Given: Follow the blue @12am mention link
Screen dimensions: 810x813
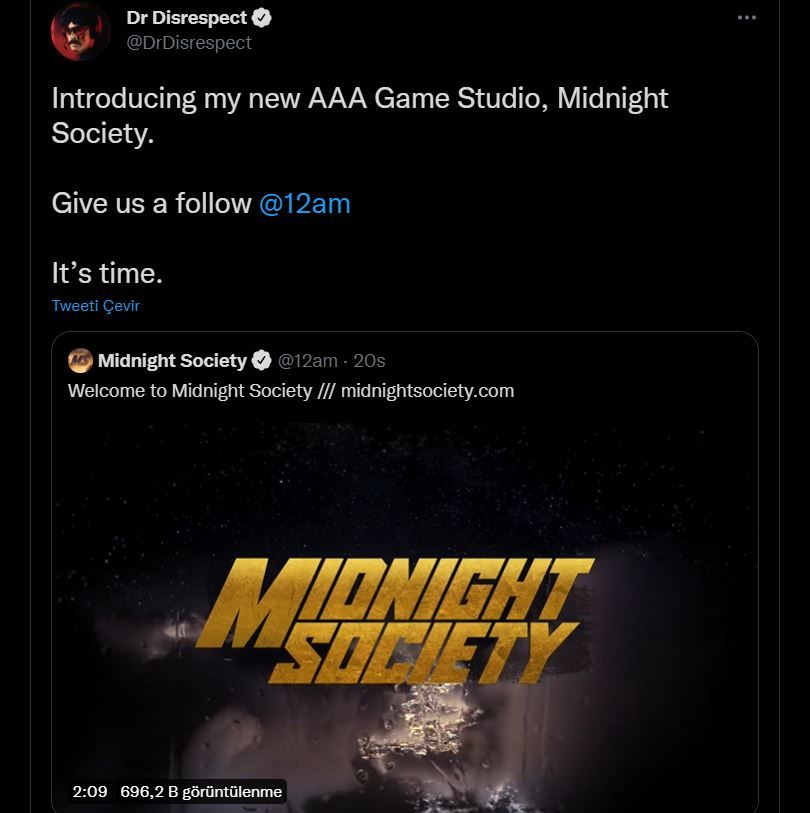Looking at the screenshot, I should pyautogui.click(x=305, y=203).
